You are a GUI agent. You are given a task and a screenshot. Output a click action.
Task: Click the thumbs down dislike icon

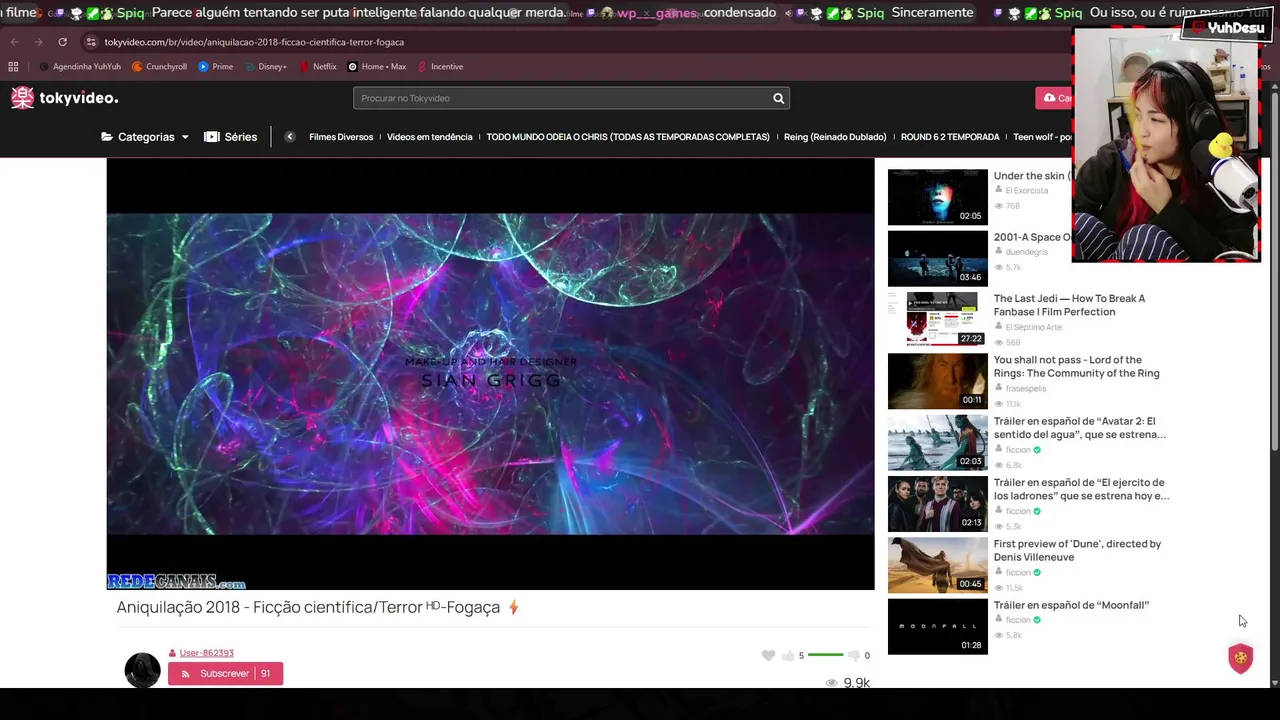point(853,655)
